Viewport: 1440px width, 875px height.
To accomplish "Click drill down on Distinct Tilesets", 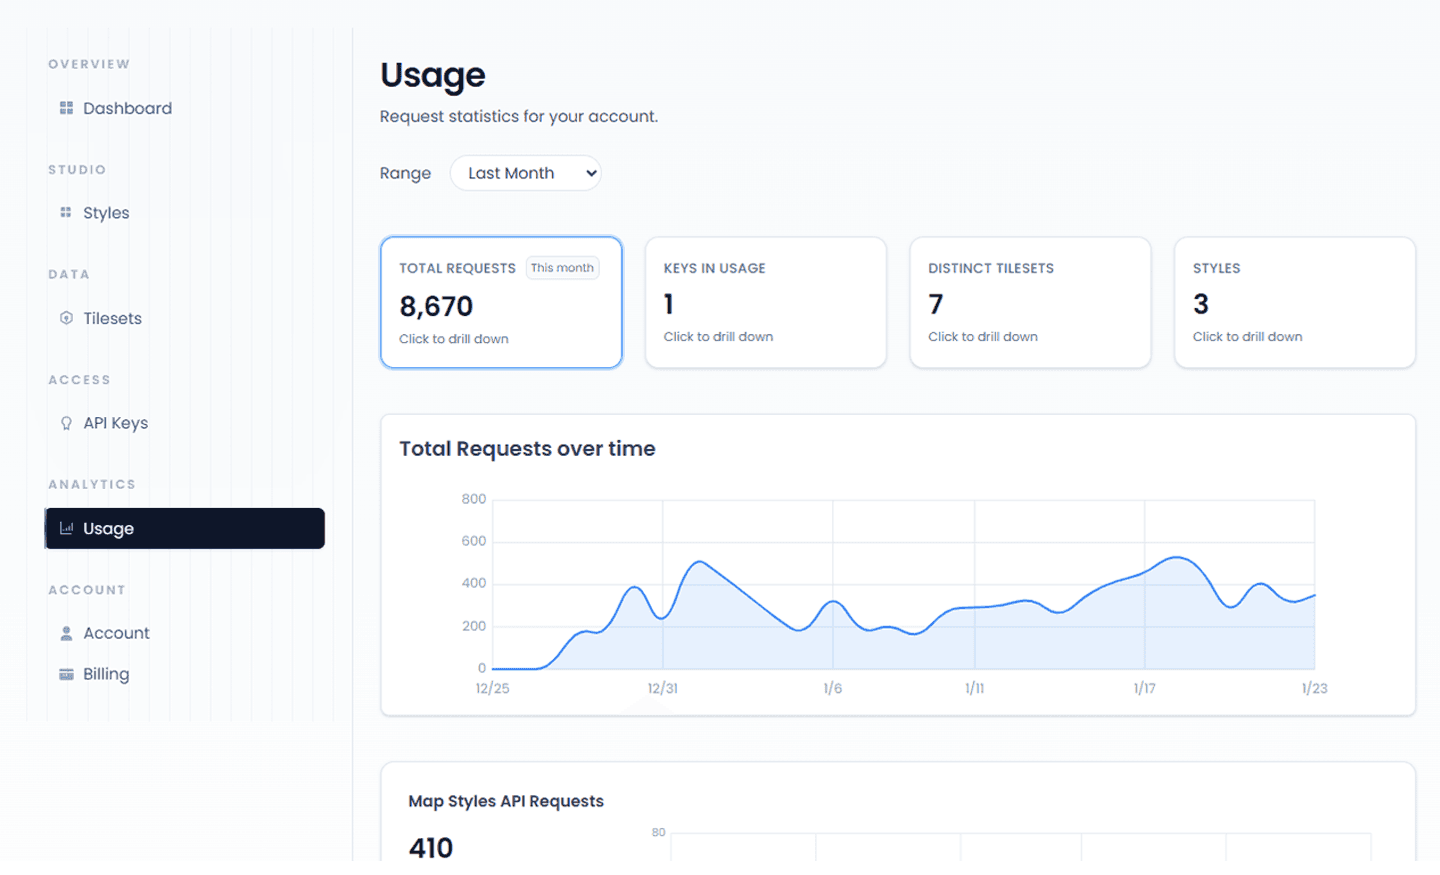I will [1030, 302].
